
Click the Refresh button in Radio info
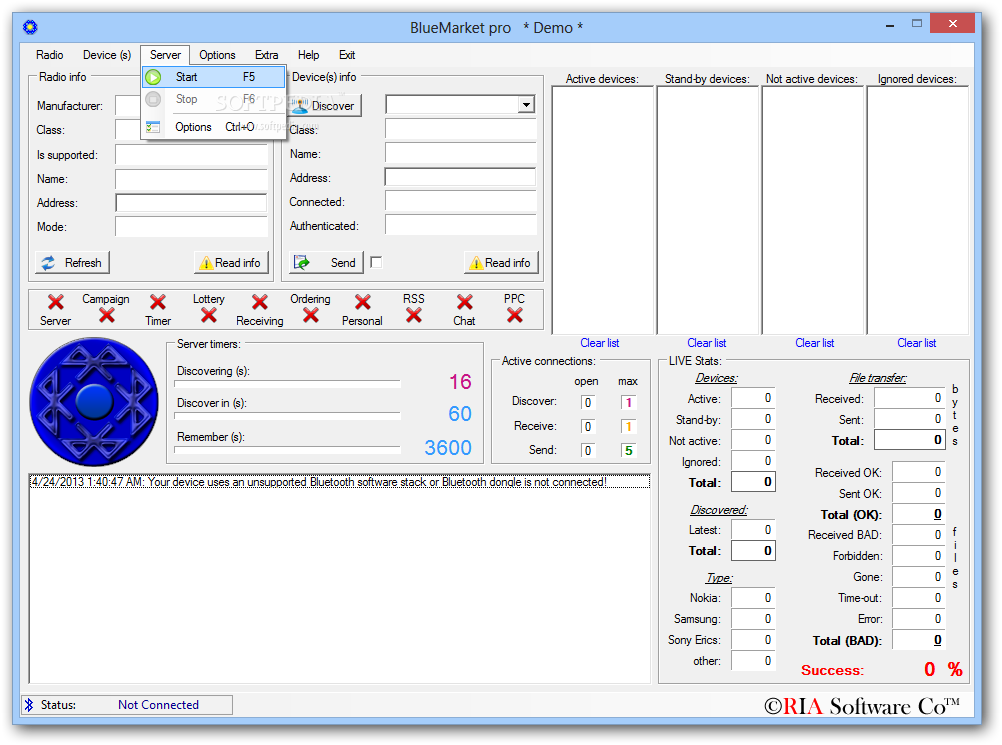(x=72, y=263)
